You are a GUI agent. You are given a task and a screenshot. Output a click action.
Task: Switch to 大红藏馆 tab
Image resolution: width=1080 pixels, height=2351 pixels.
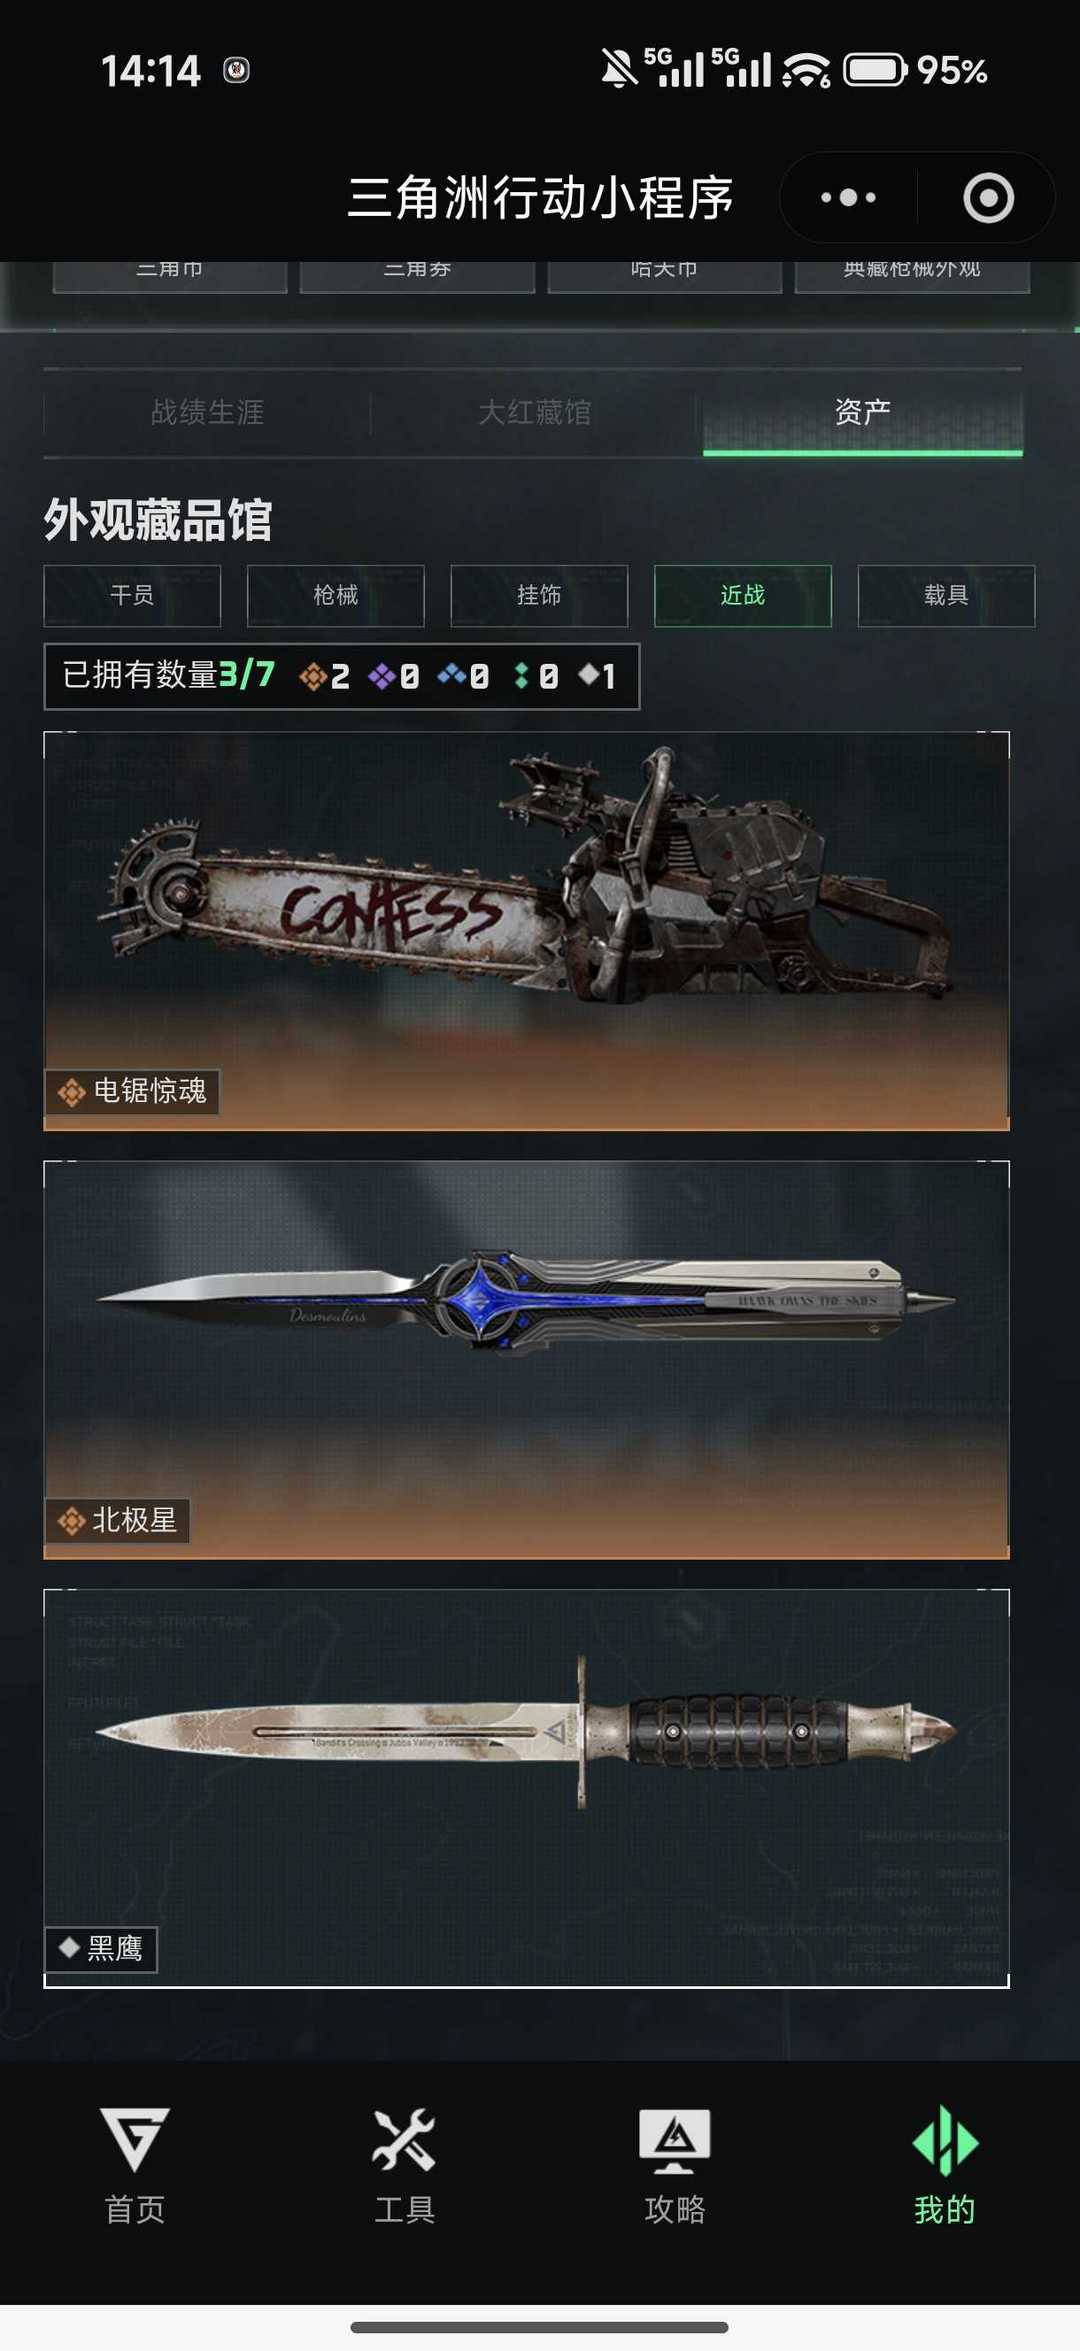[x=534, y=412]
